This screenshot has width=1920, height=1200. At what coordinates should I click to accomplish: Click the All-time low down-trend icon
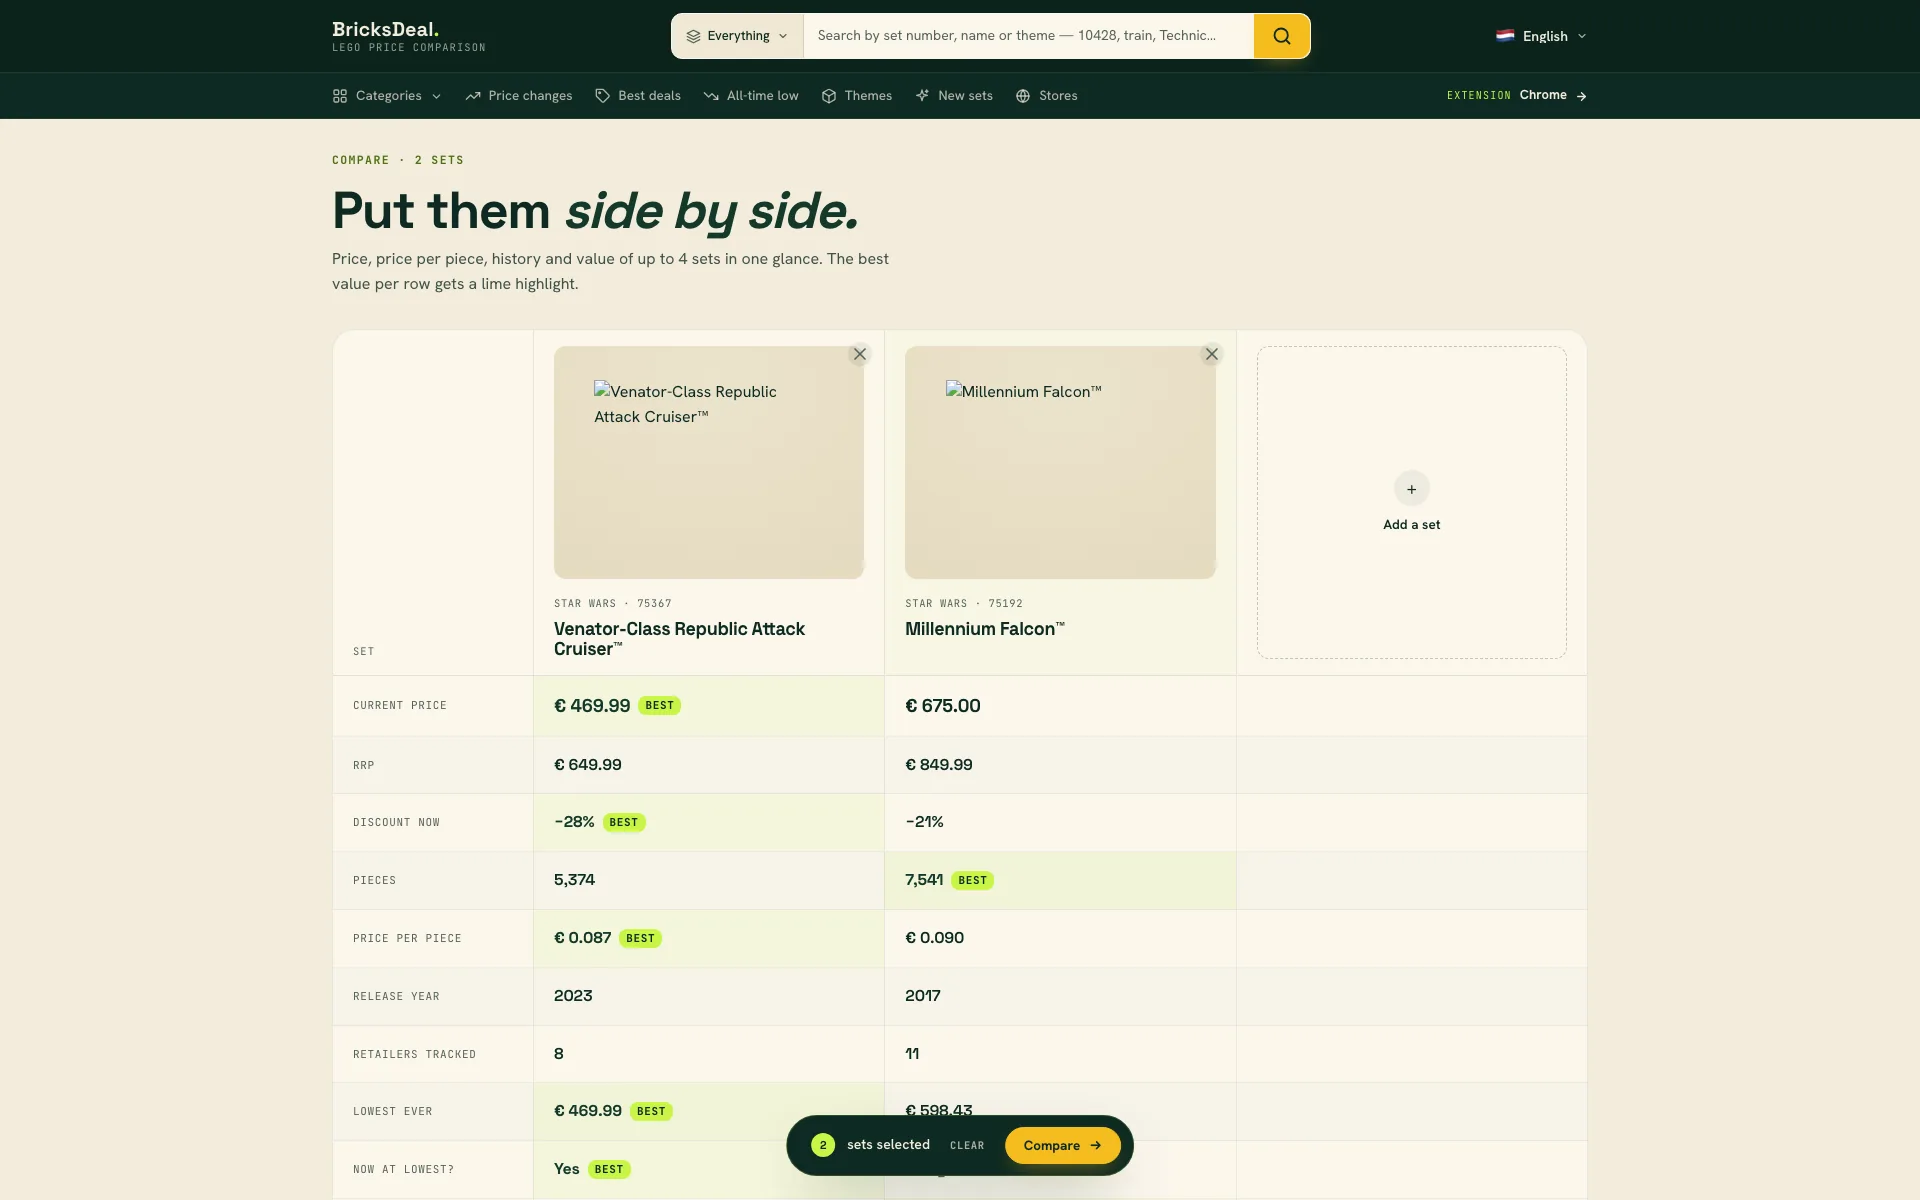point(711,96)
